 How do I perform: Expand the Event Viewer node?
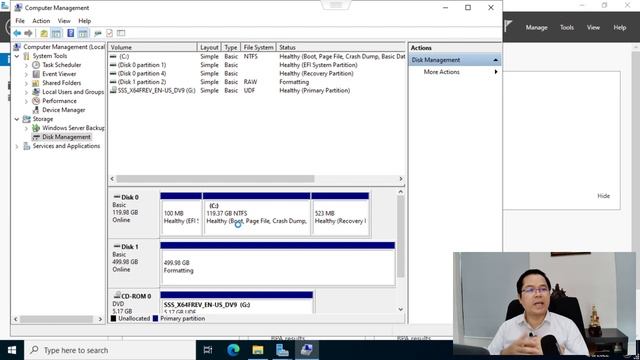(26, 74)
